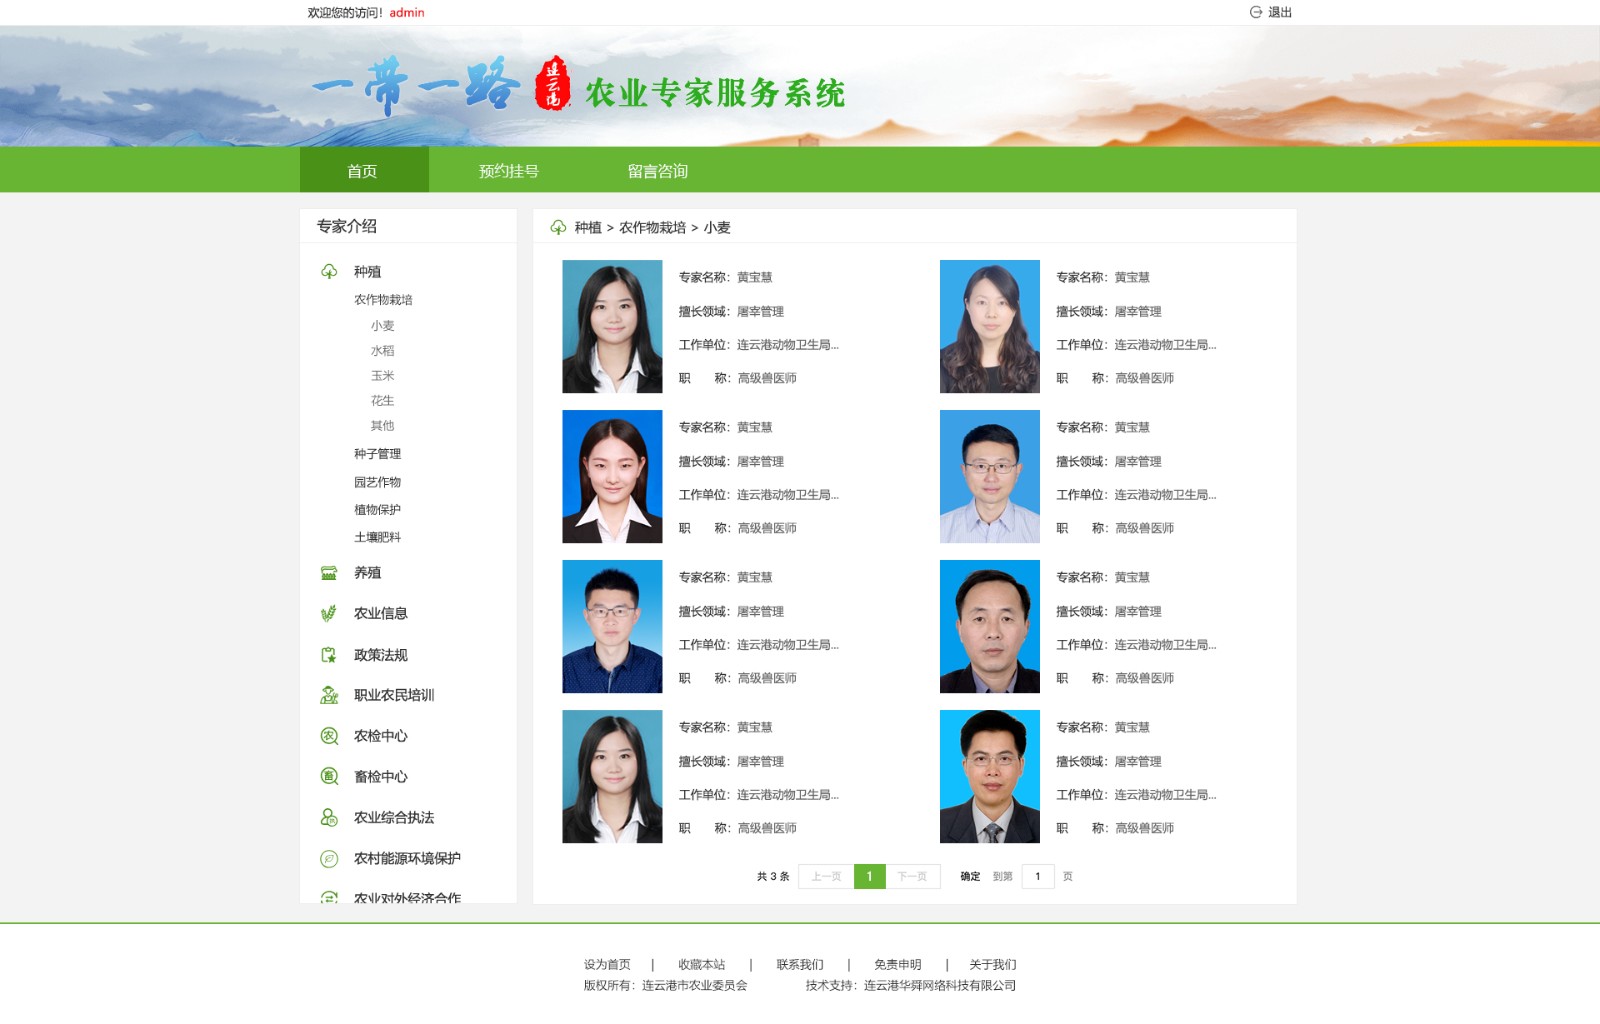Open the 预约挂号 navigation tab
This screenshot has height=1024, width=1600.
point(508,171)
